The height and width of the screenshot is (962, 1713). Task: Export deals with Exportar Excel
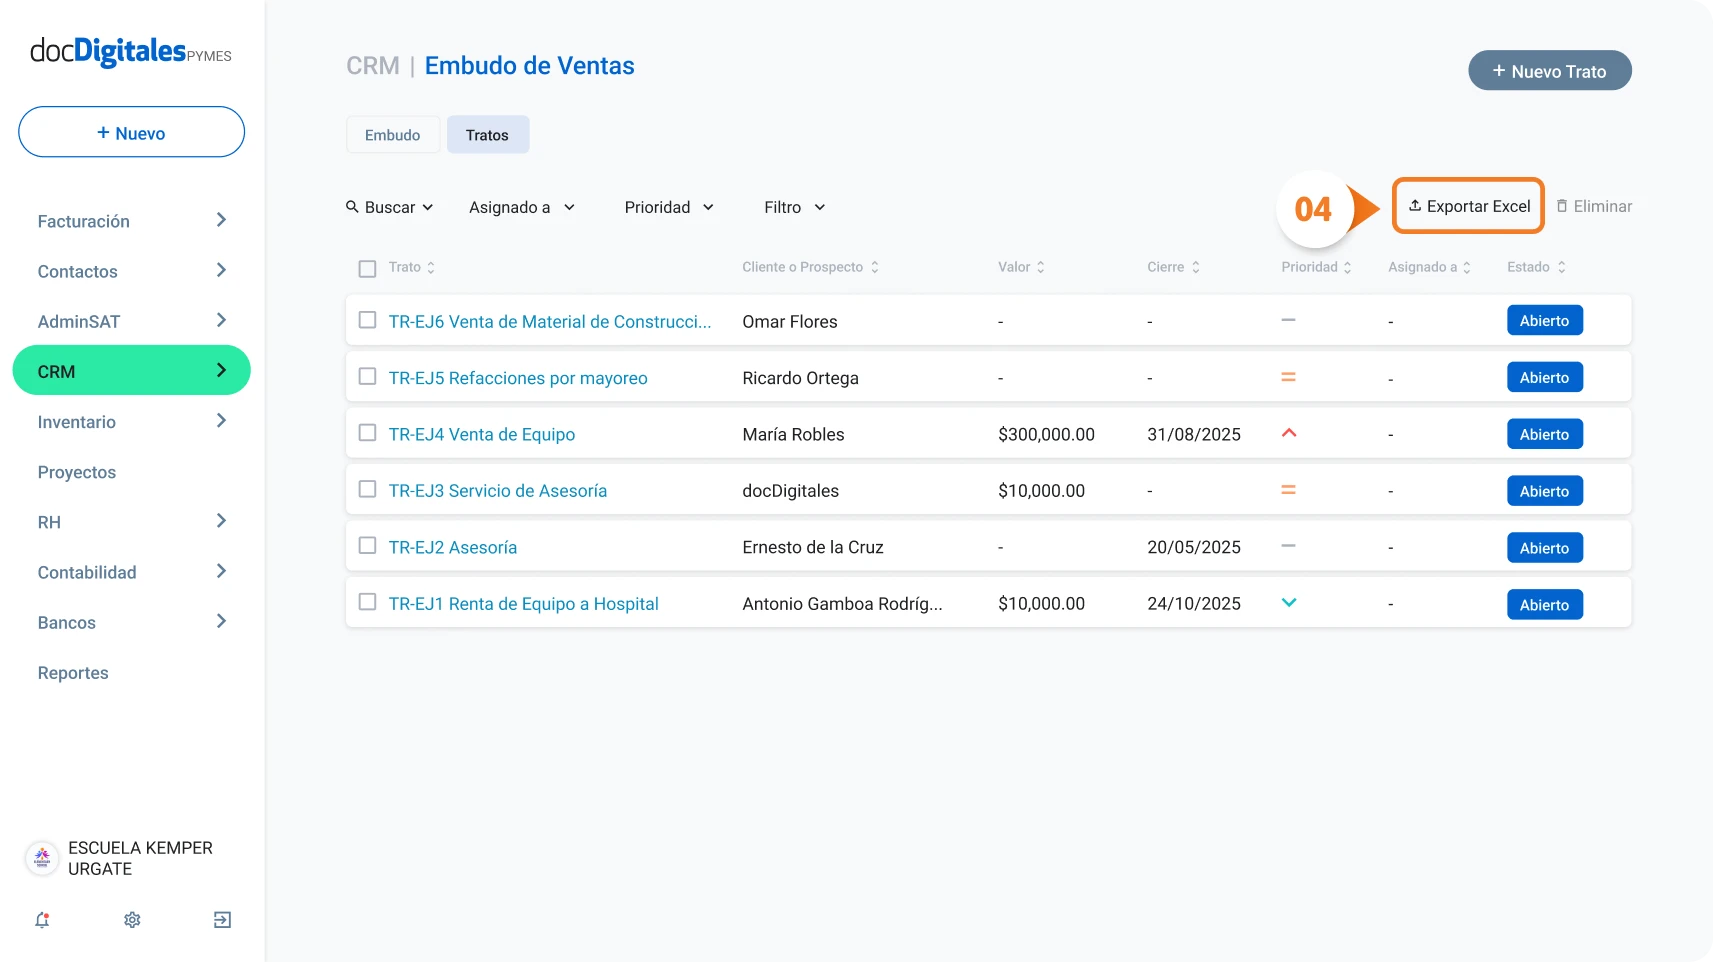1469,206
